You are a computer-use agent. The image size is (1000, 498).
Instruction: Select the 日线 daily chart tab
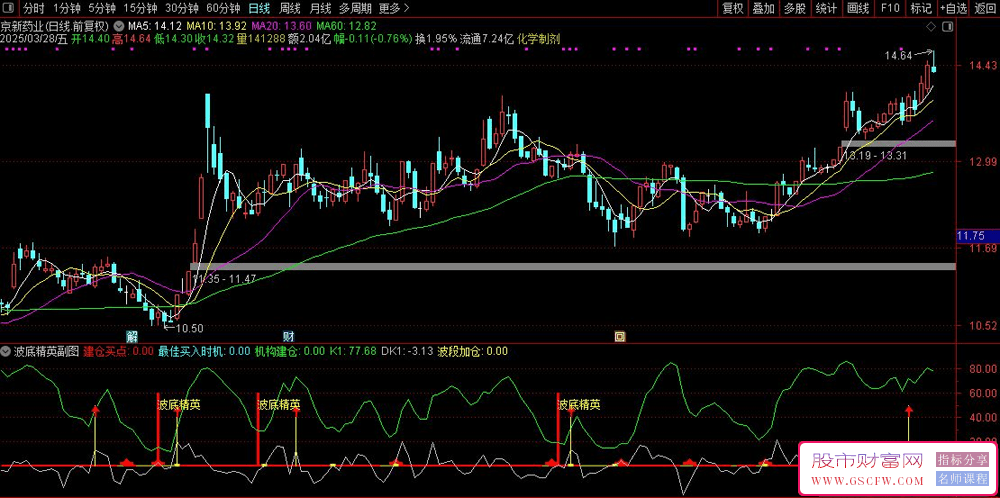point(259,8)
